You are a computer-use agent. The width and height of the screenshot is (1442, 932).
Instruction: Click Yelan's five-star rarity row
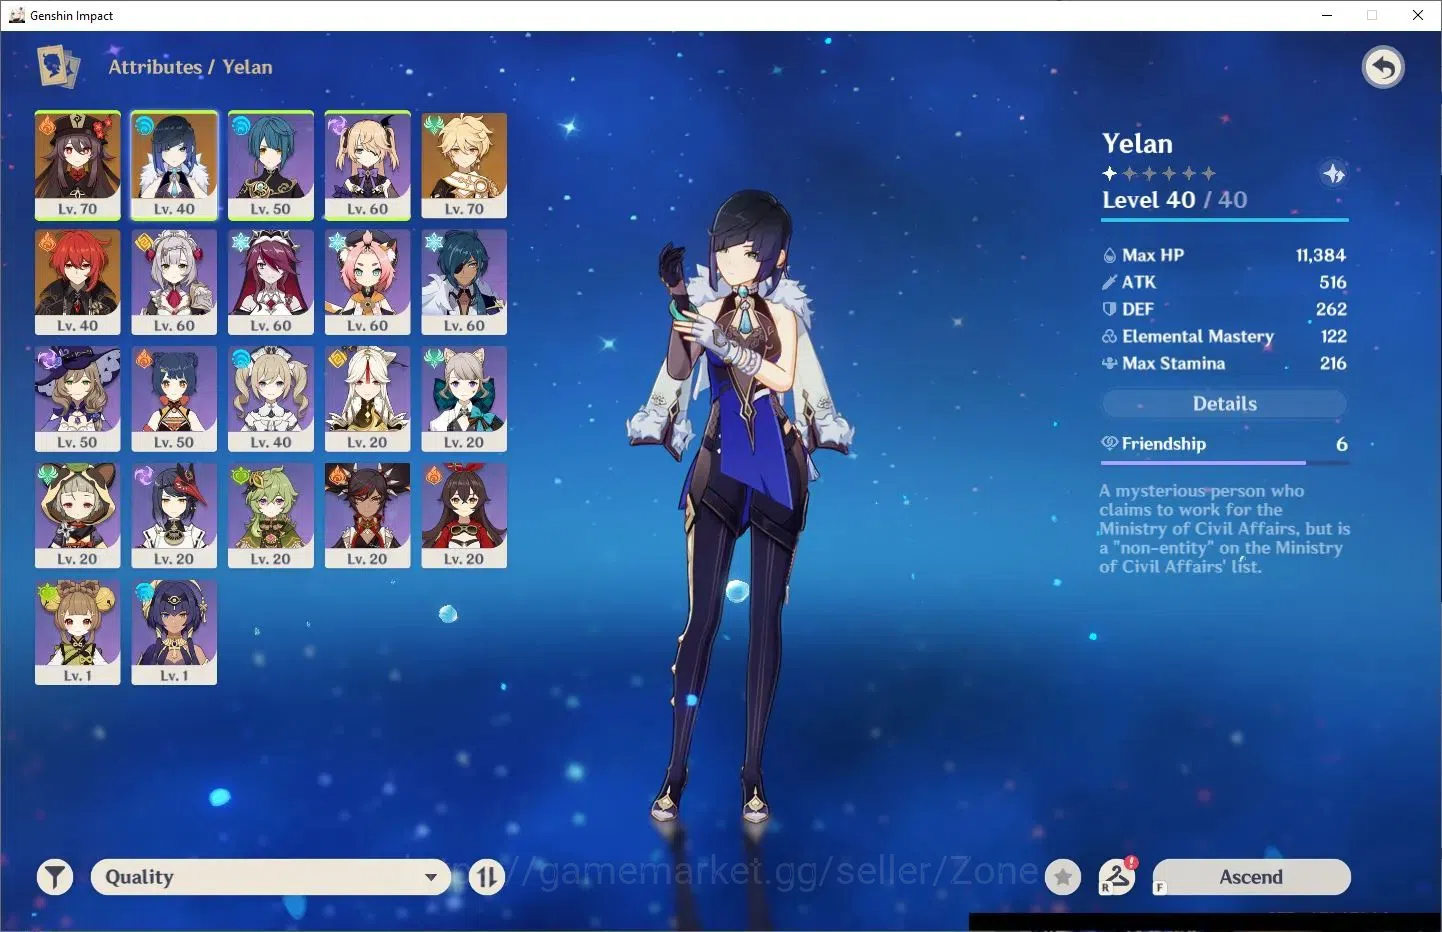tap(1159, 173)
